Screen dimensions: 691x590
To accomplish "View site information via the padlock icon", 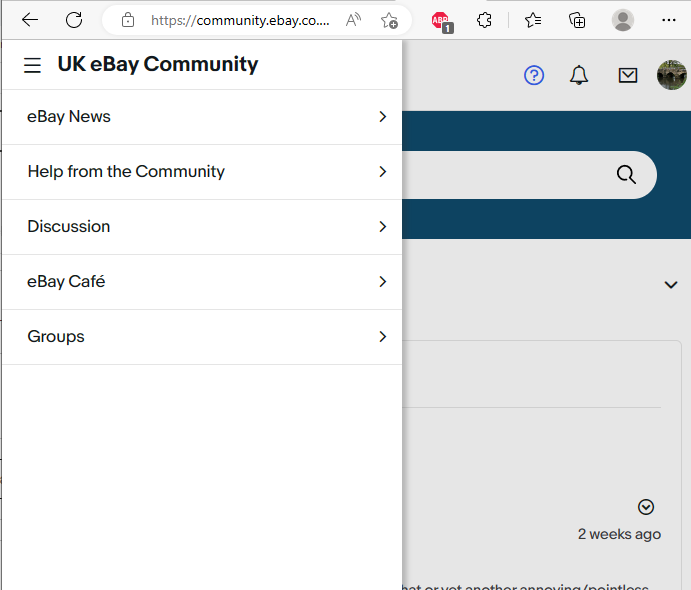I will (128, 20).
